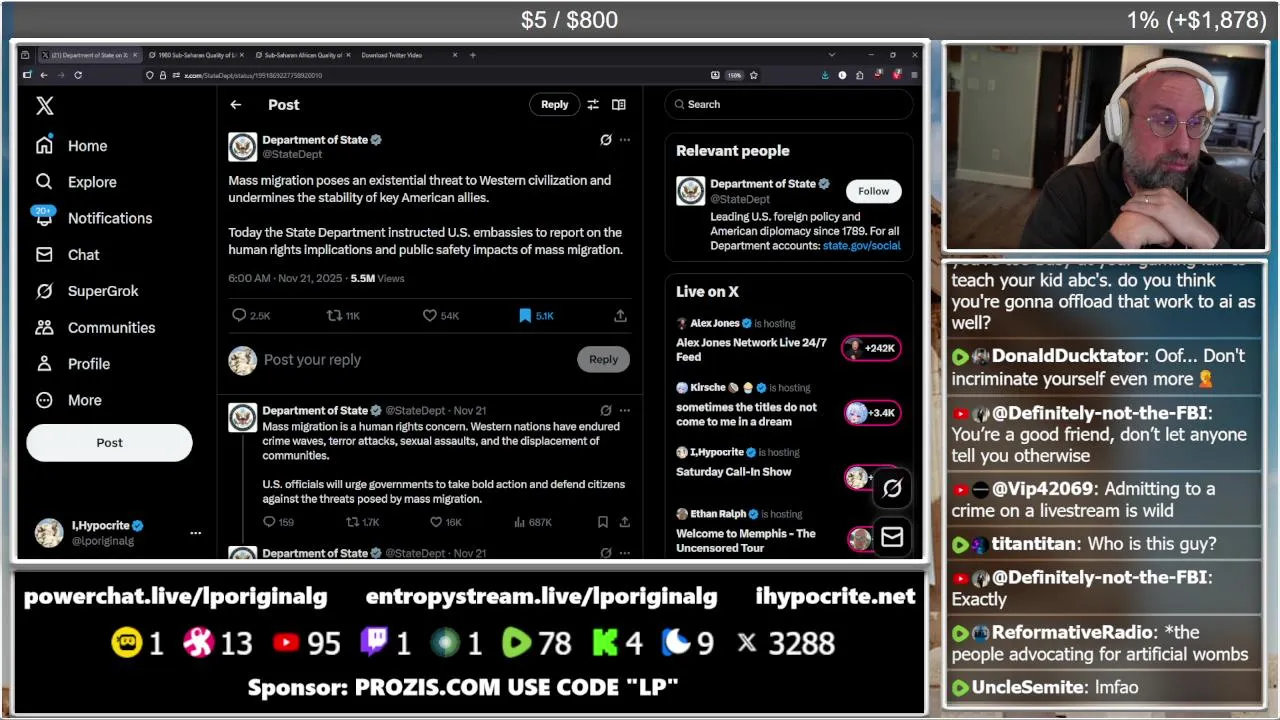Open more options on main post

(625, 140)
